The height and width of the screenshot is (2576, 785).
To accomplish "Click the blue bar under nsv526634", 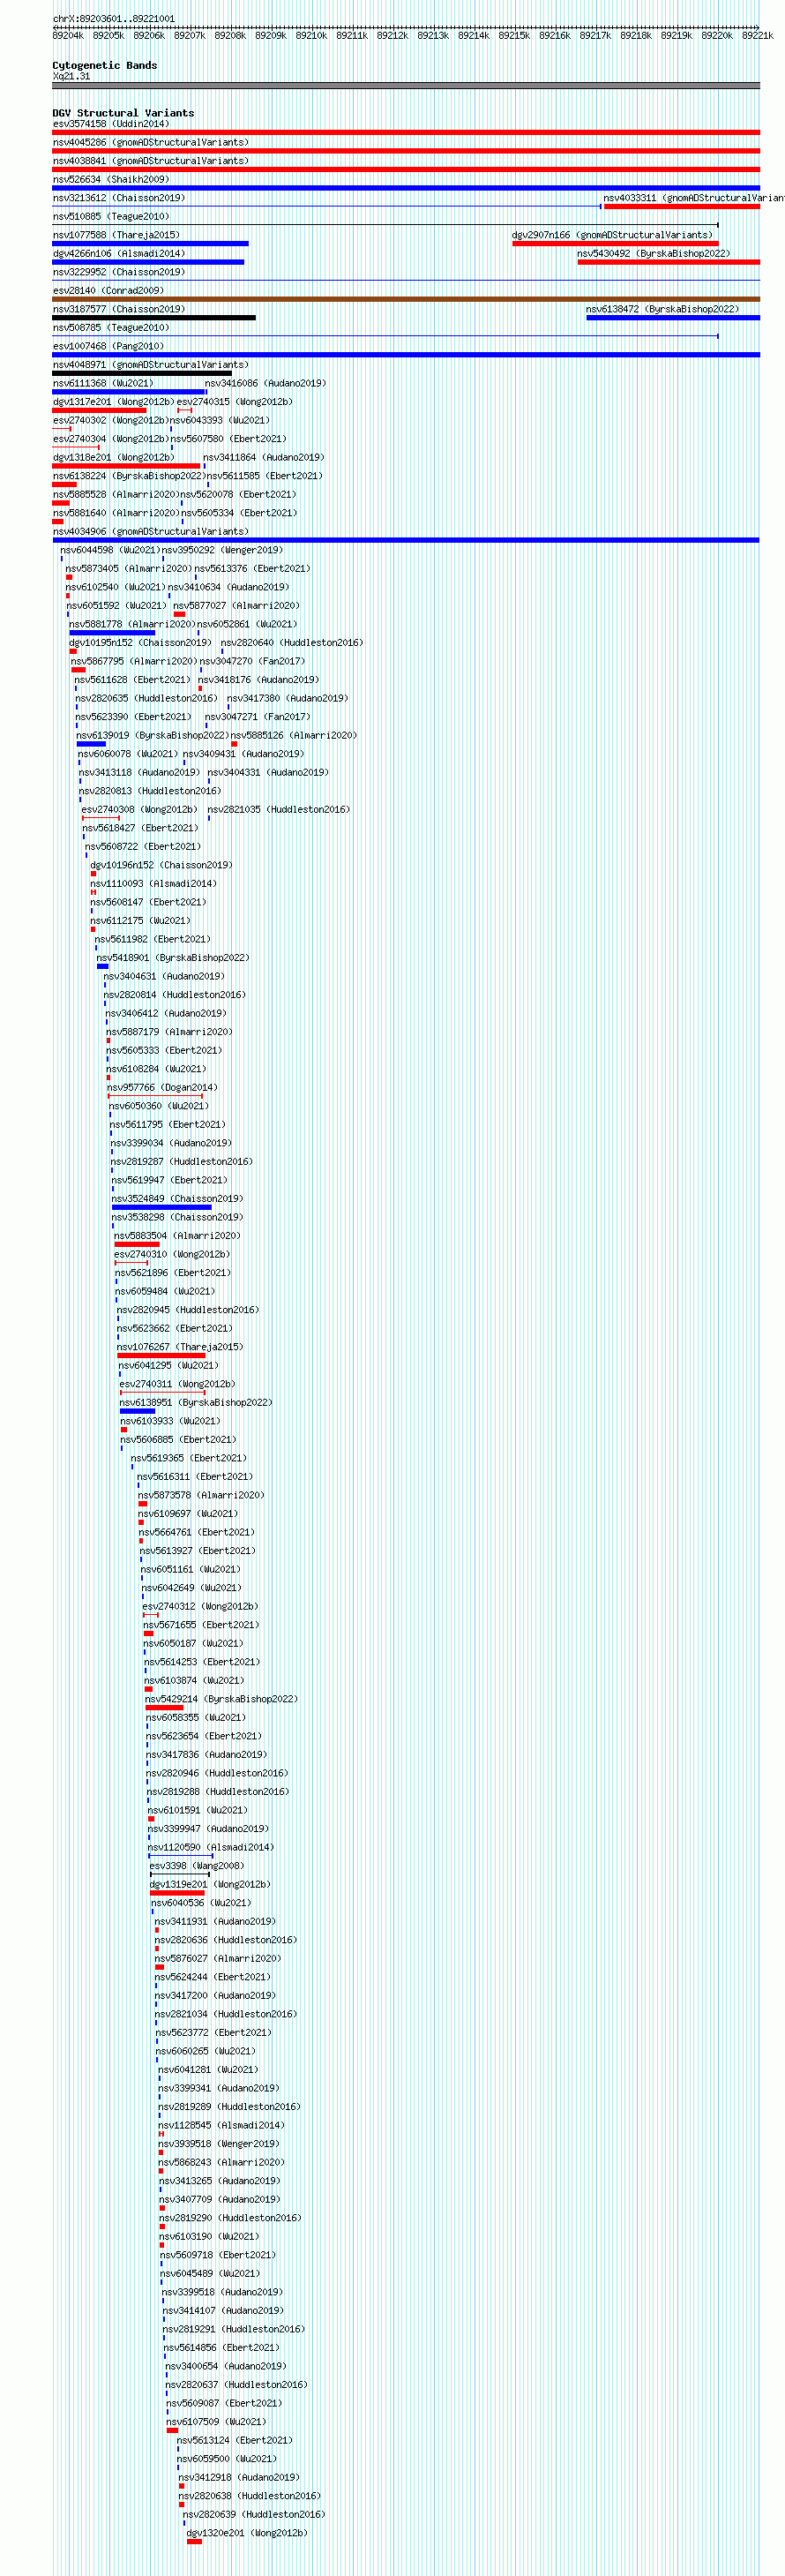I will click(x=406, y=188).
